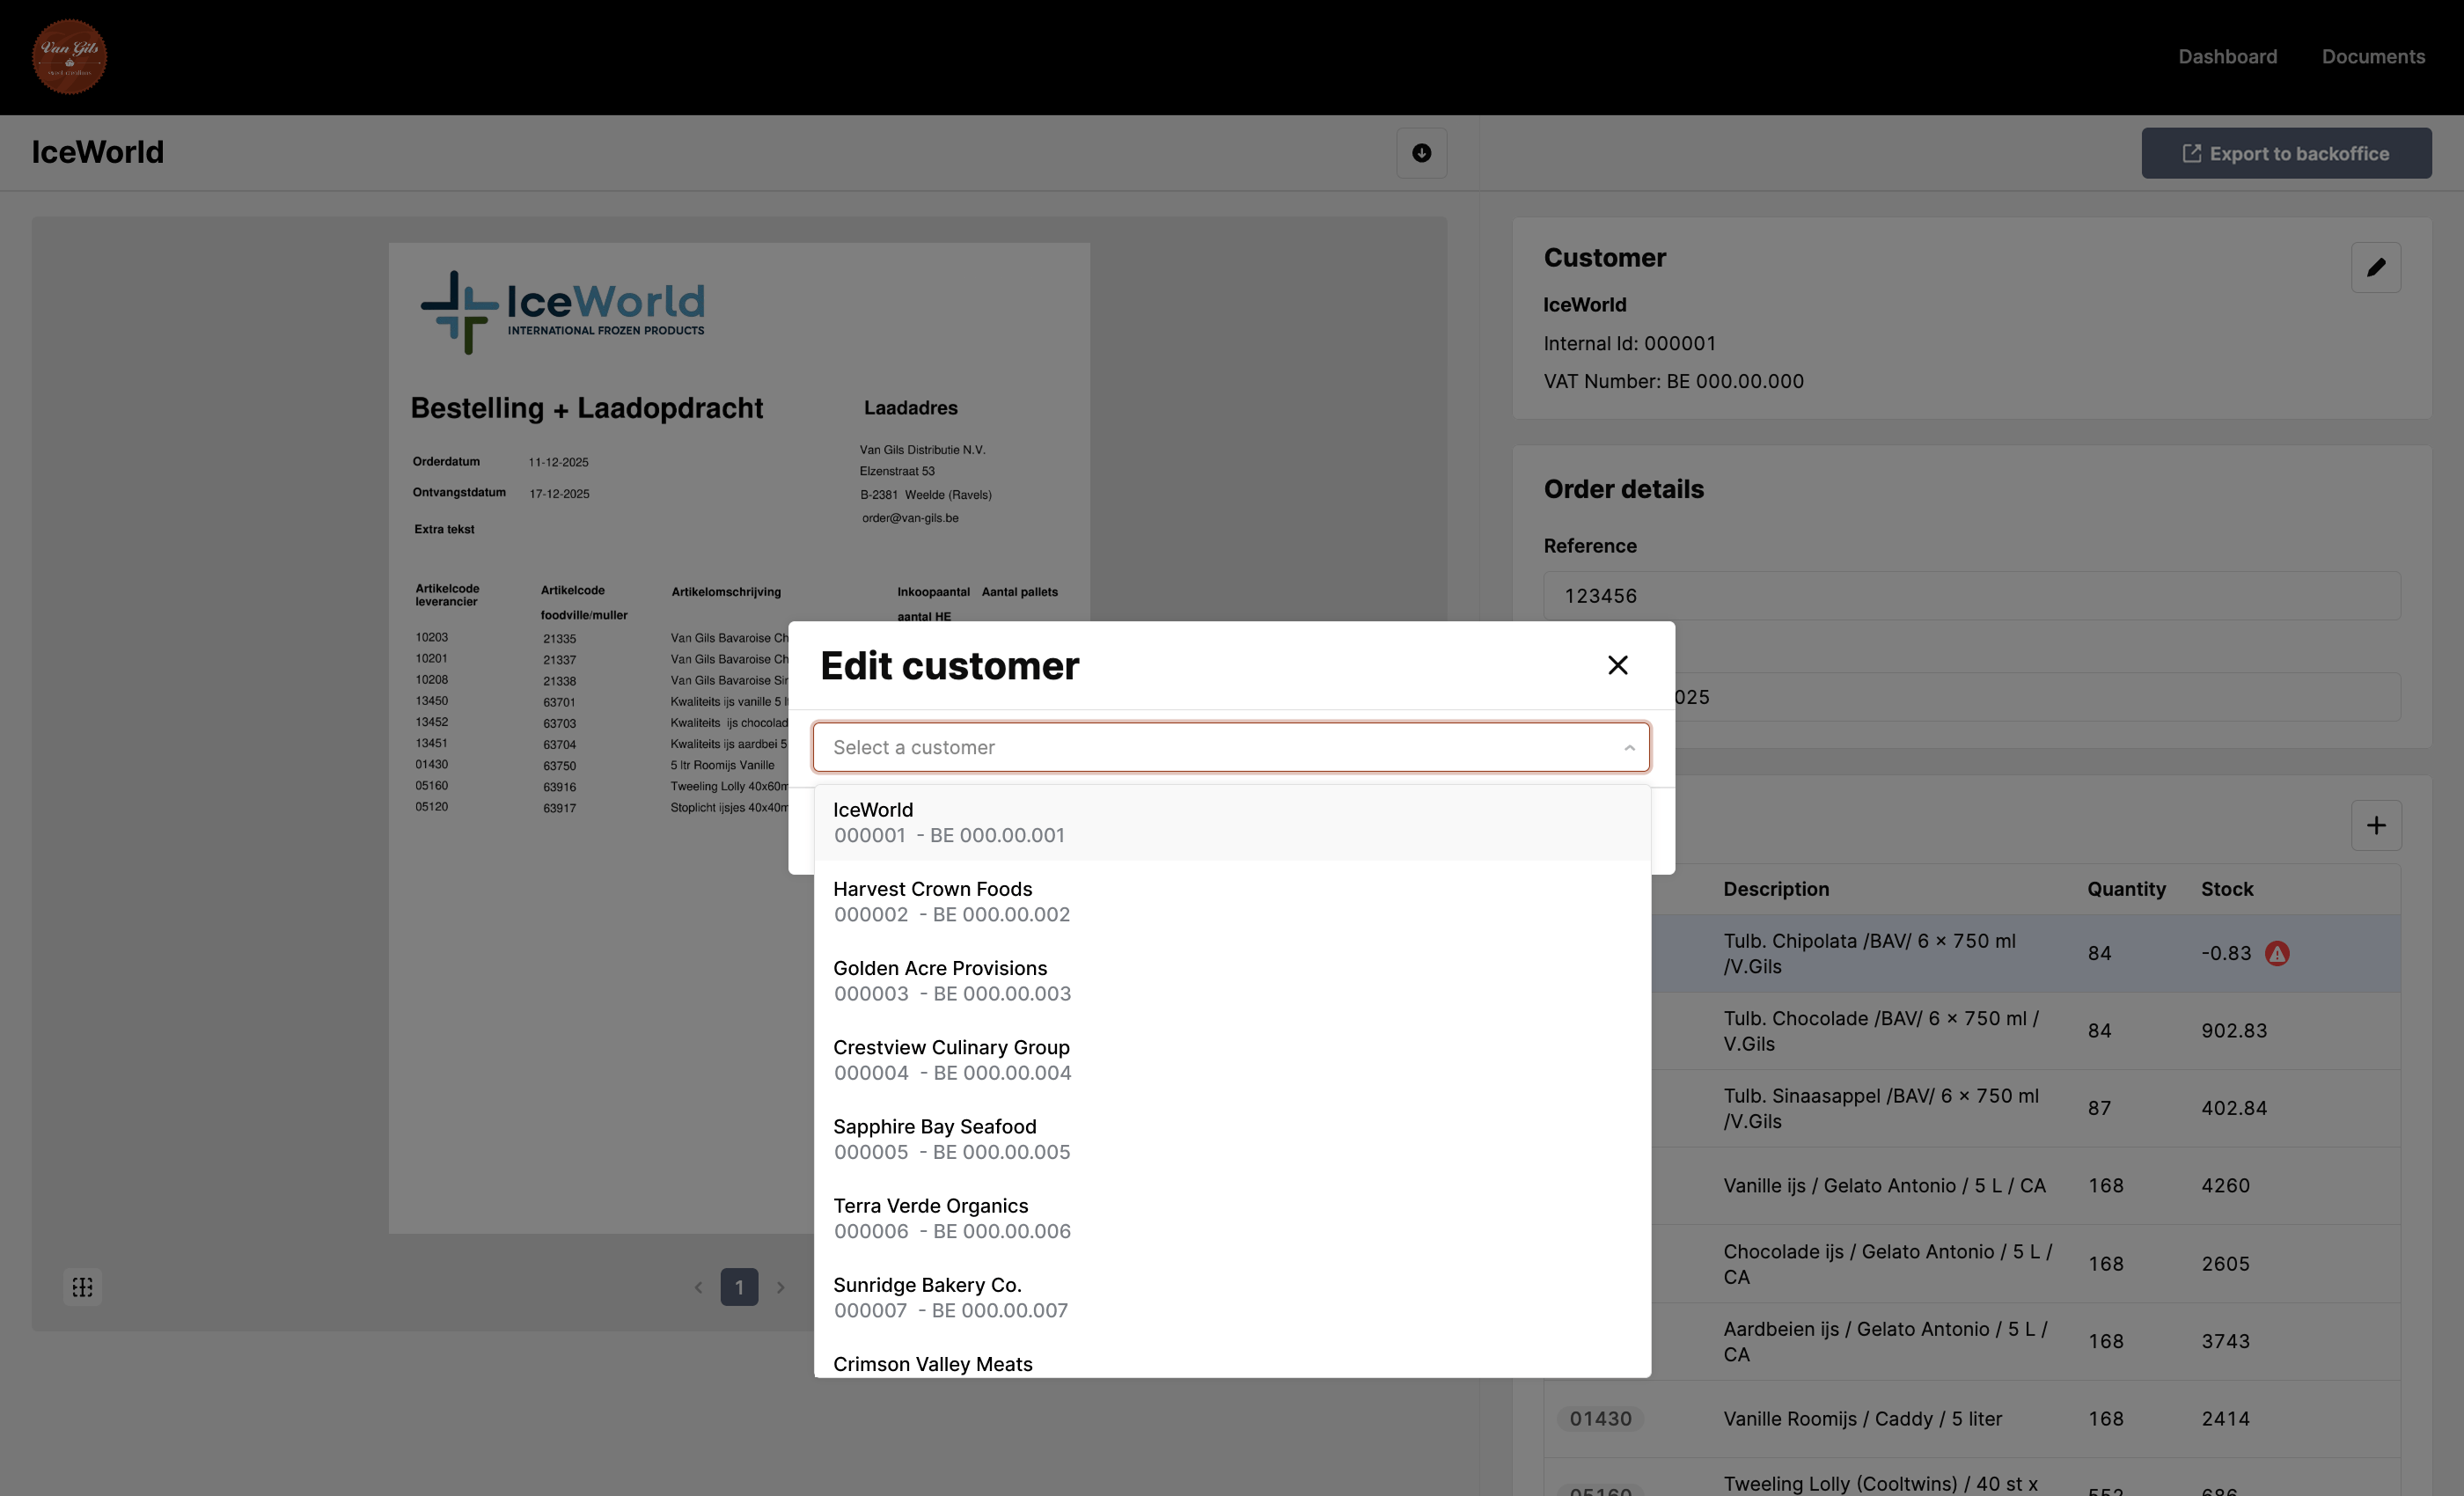Click the Van Gils logo
Viewport: 2464px width, 1496px height.
69,56
